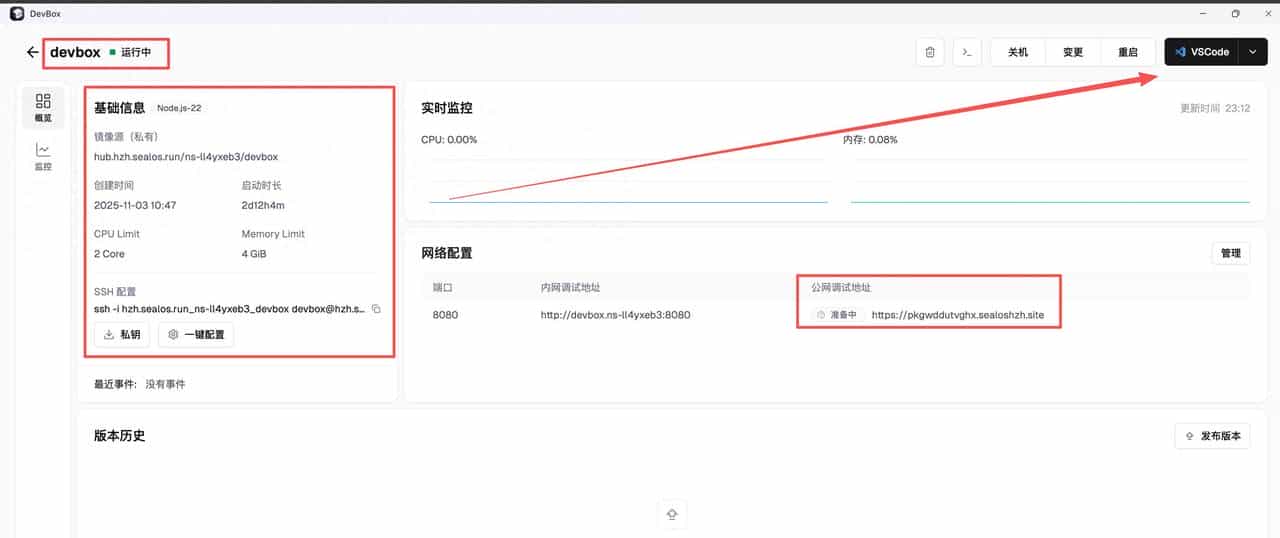Screen dimensions: 1280x538
Task: Click the CPU: 0.00% monitor label
Action: click(449, 140)
